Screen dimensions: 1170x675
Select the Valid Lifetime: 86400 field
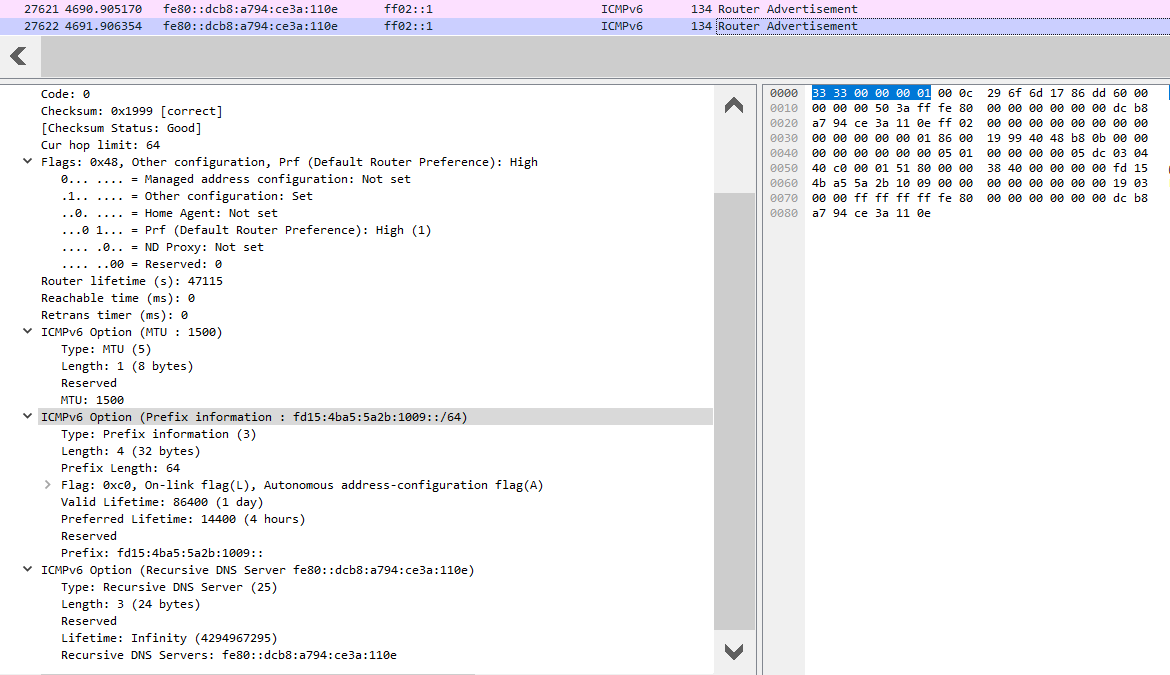(161, 502)
